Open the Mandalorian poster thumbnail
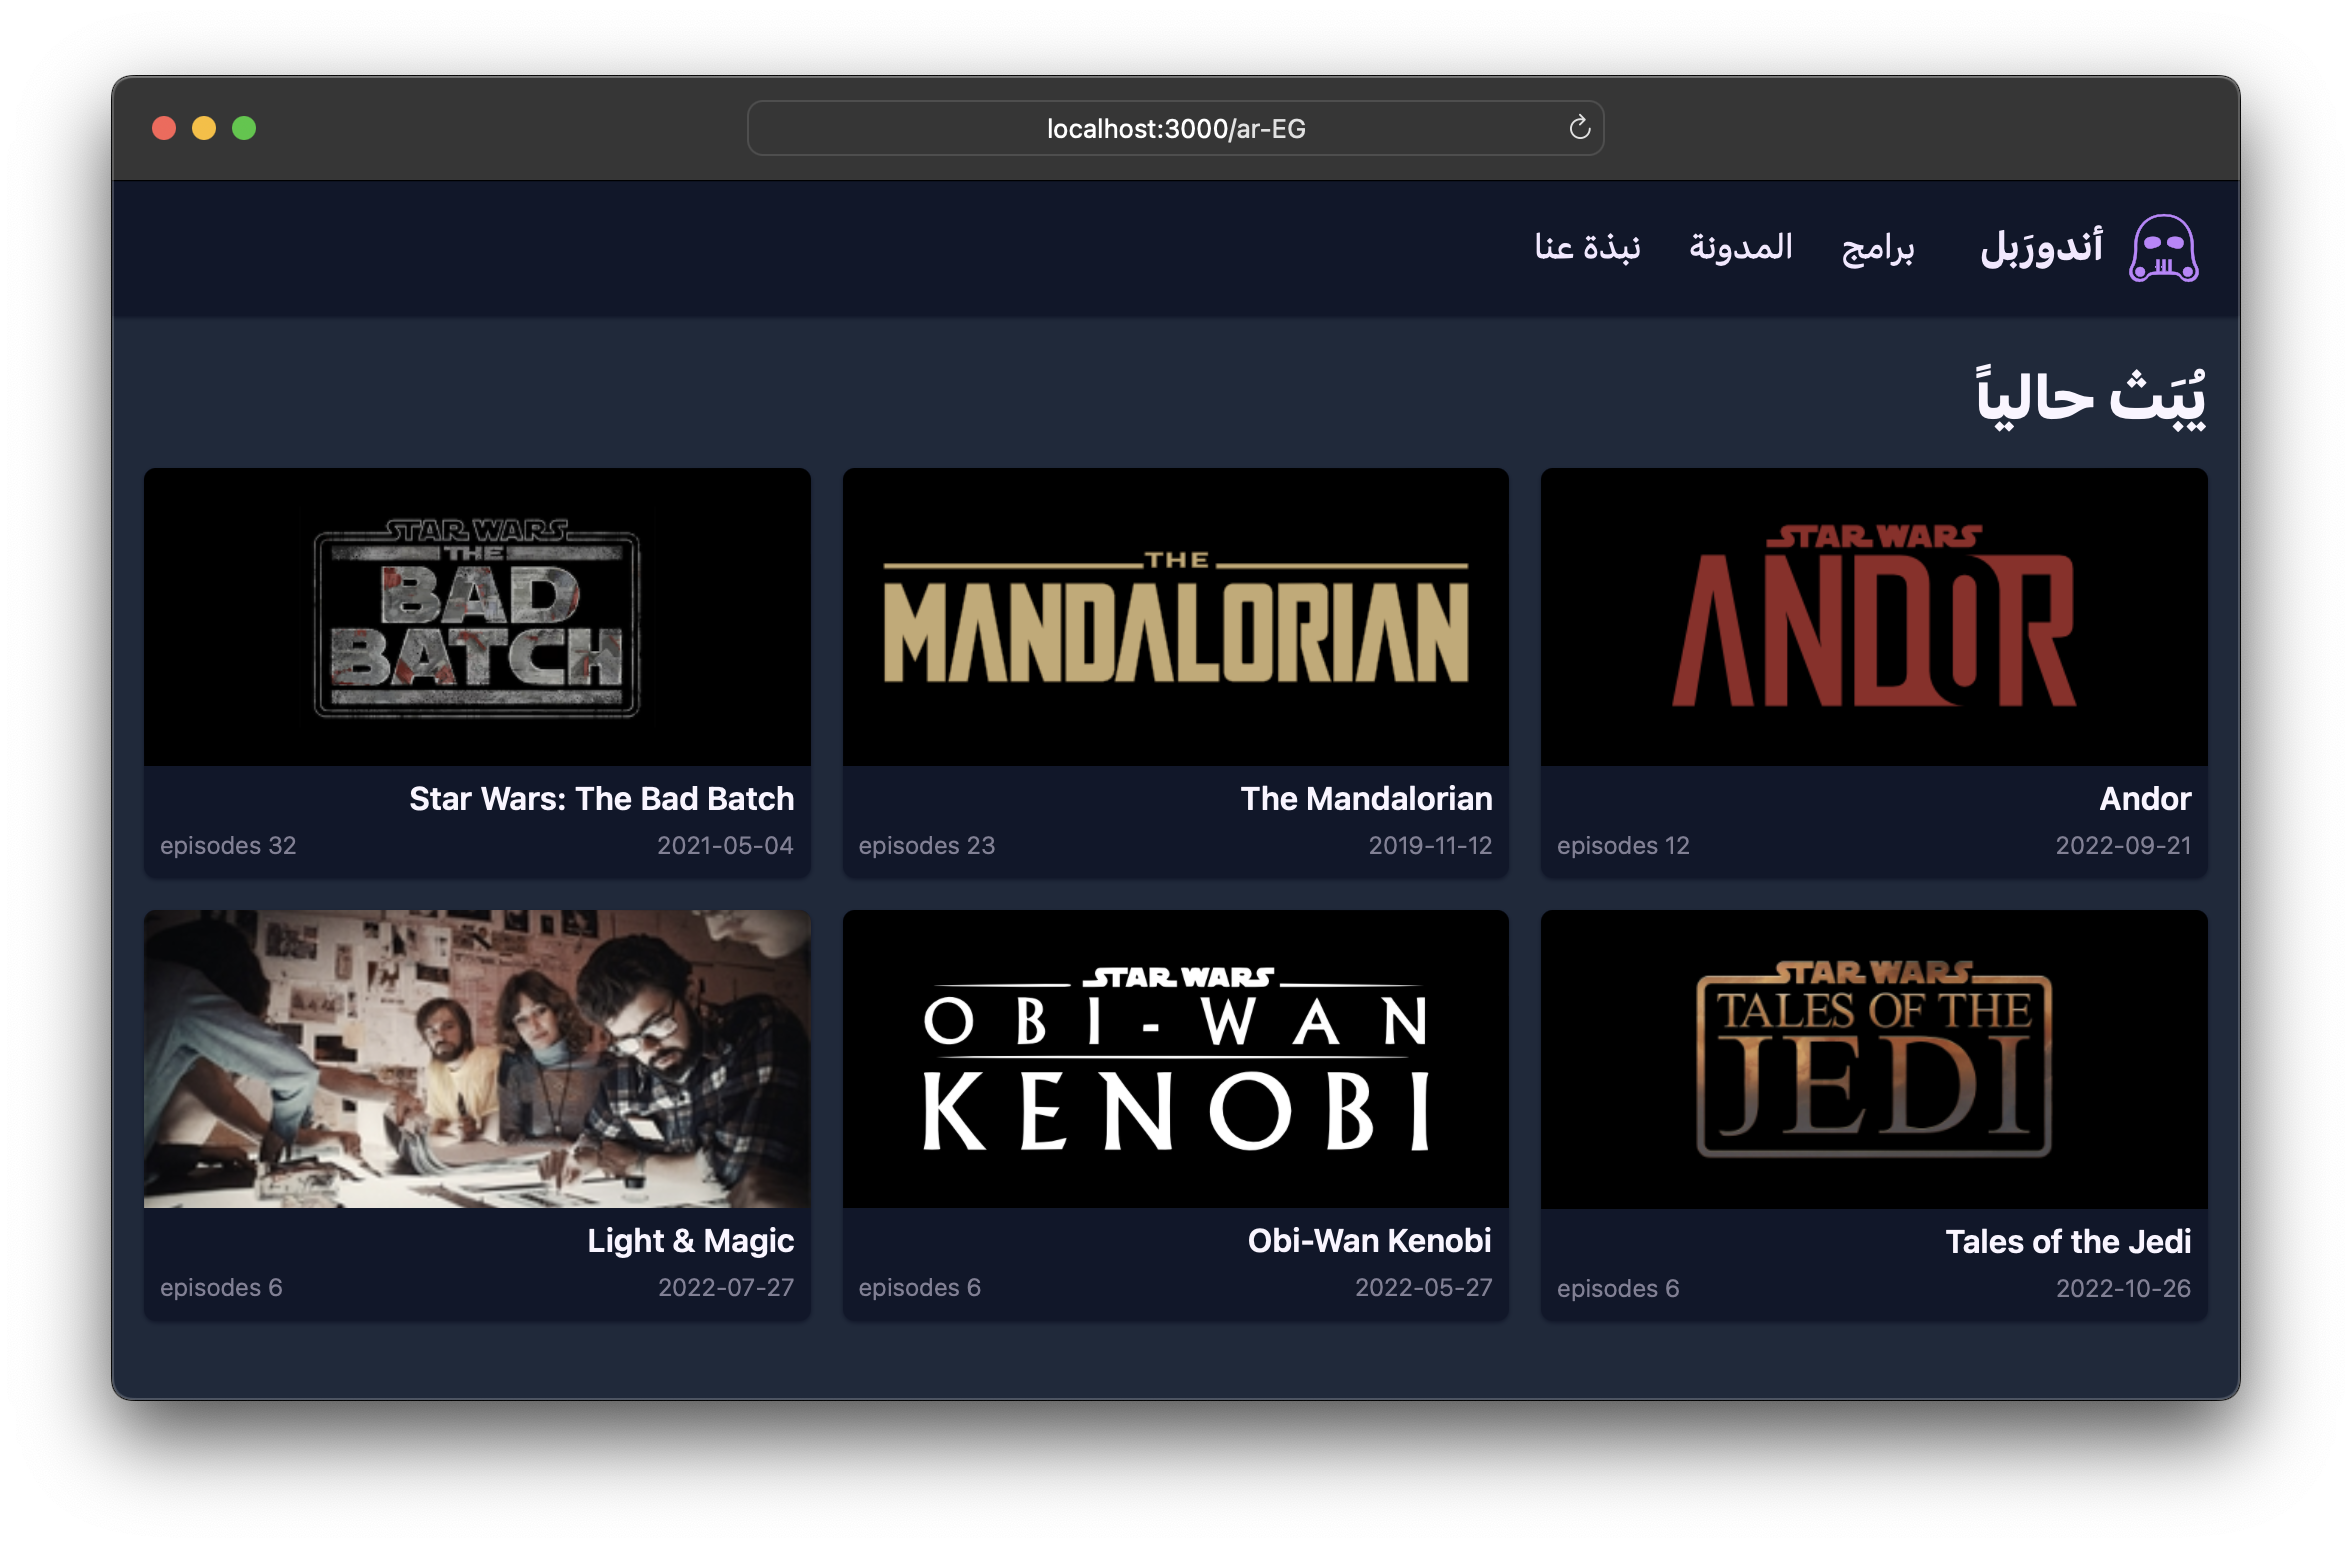Viewport: 2352px width, 1548px height. pyautogui.click(x=1176, y=617)
